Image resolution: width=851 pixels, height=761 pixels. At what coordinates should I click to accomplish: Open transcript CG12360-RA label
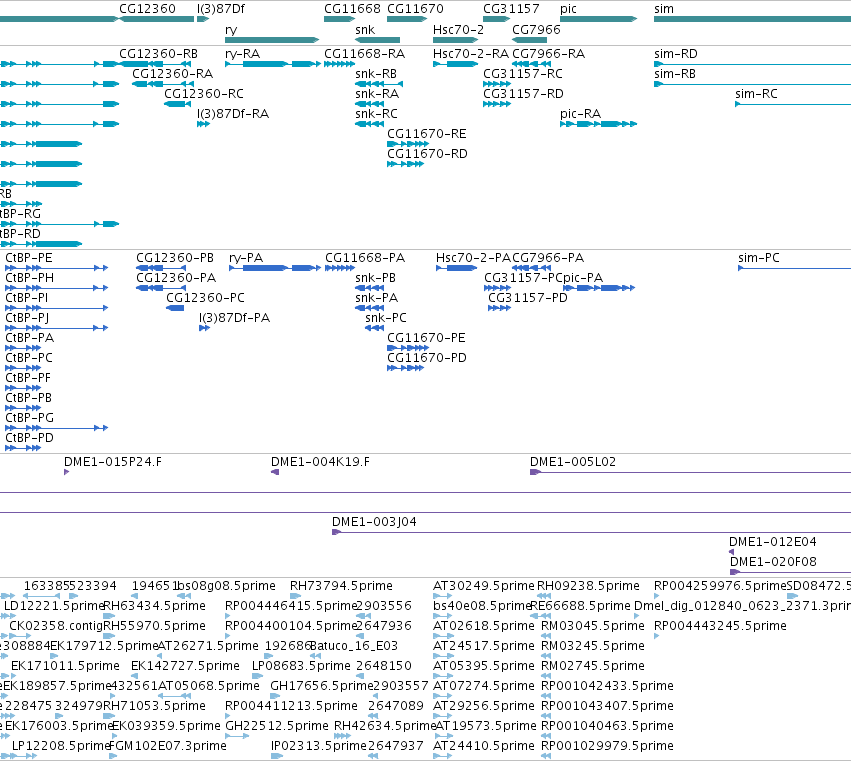[173, 74]
